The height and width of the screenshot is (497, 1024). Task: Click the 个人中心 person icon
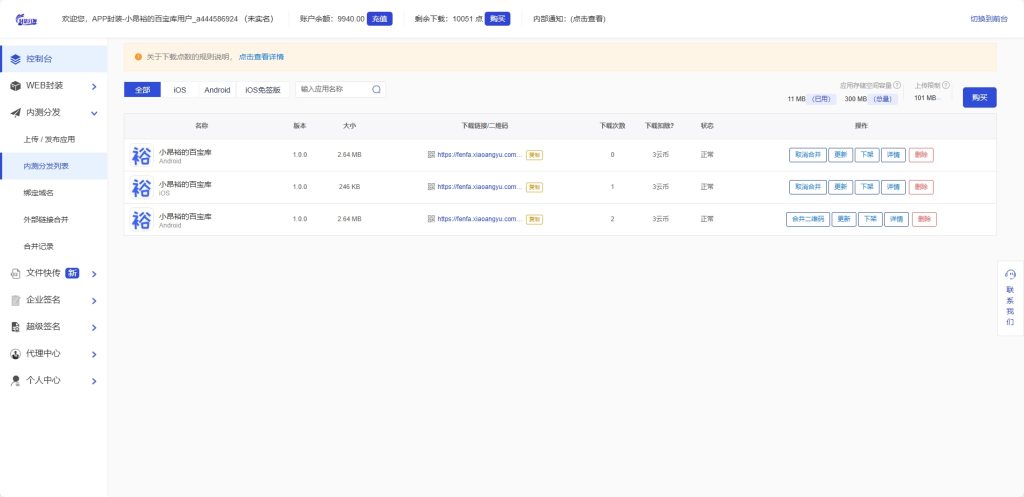tap(16, 381)
